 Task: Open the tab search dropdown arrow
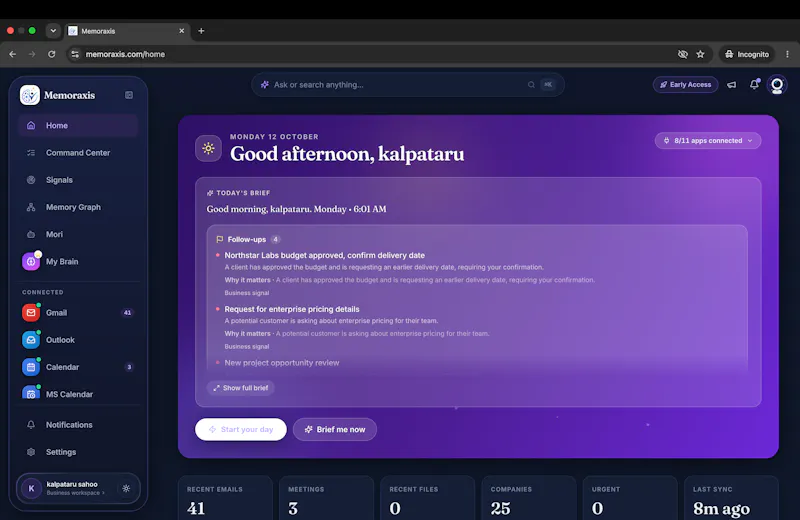(x=53, y=31)
